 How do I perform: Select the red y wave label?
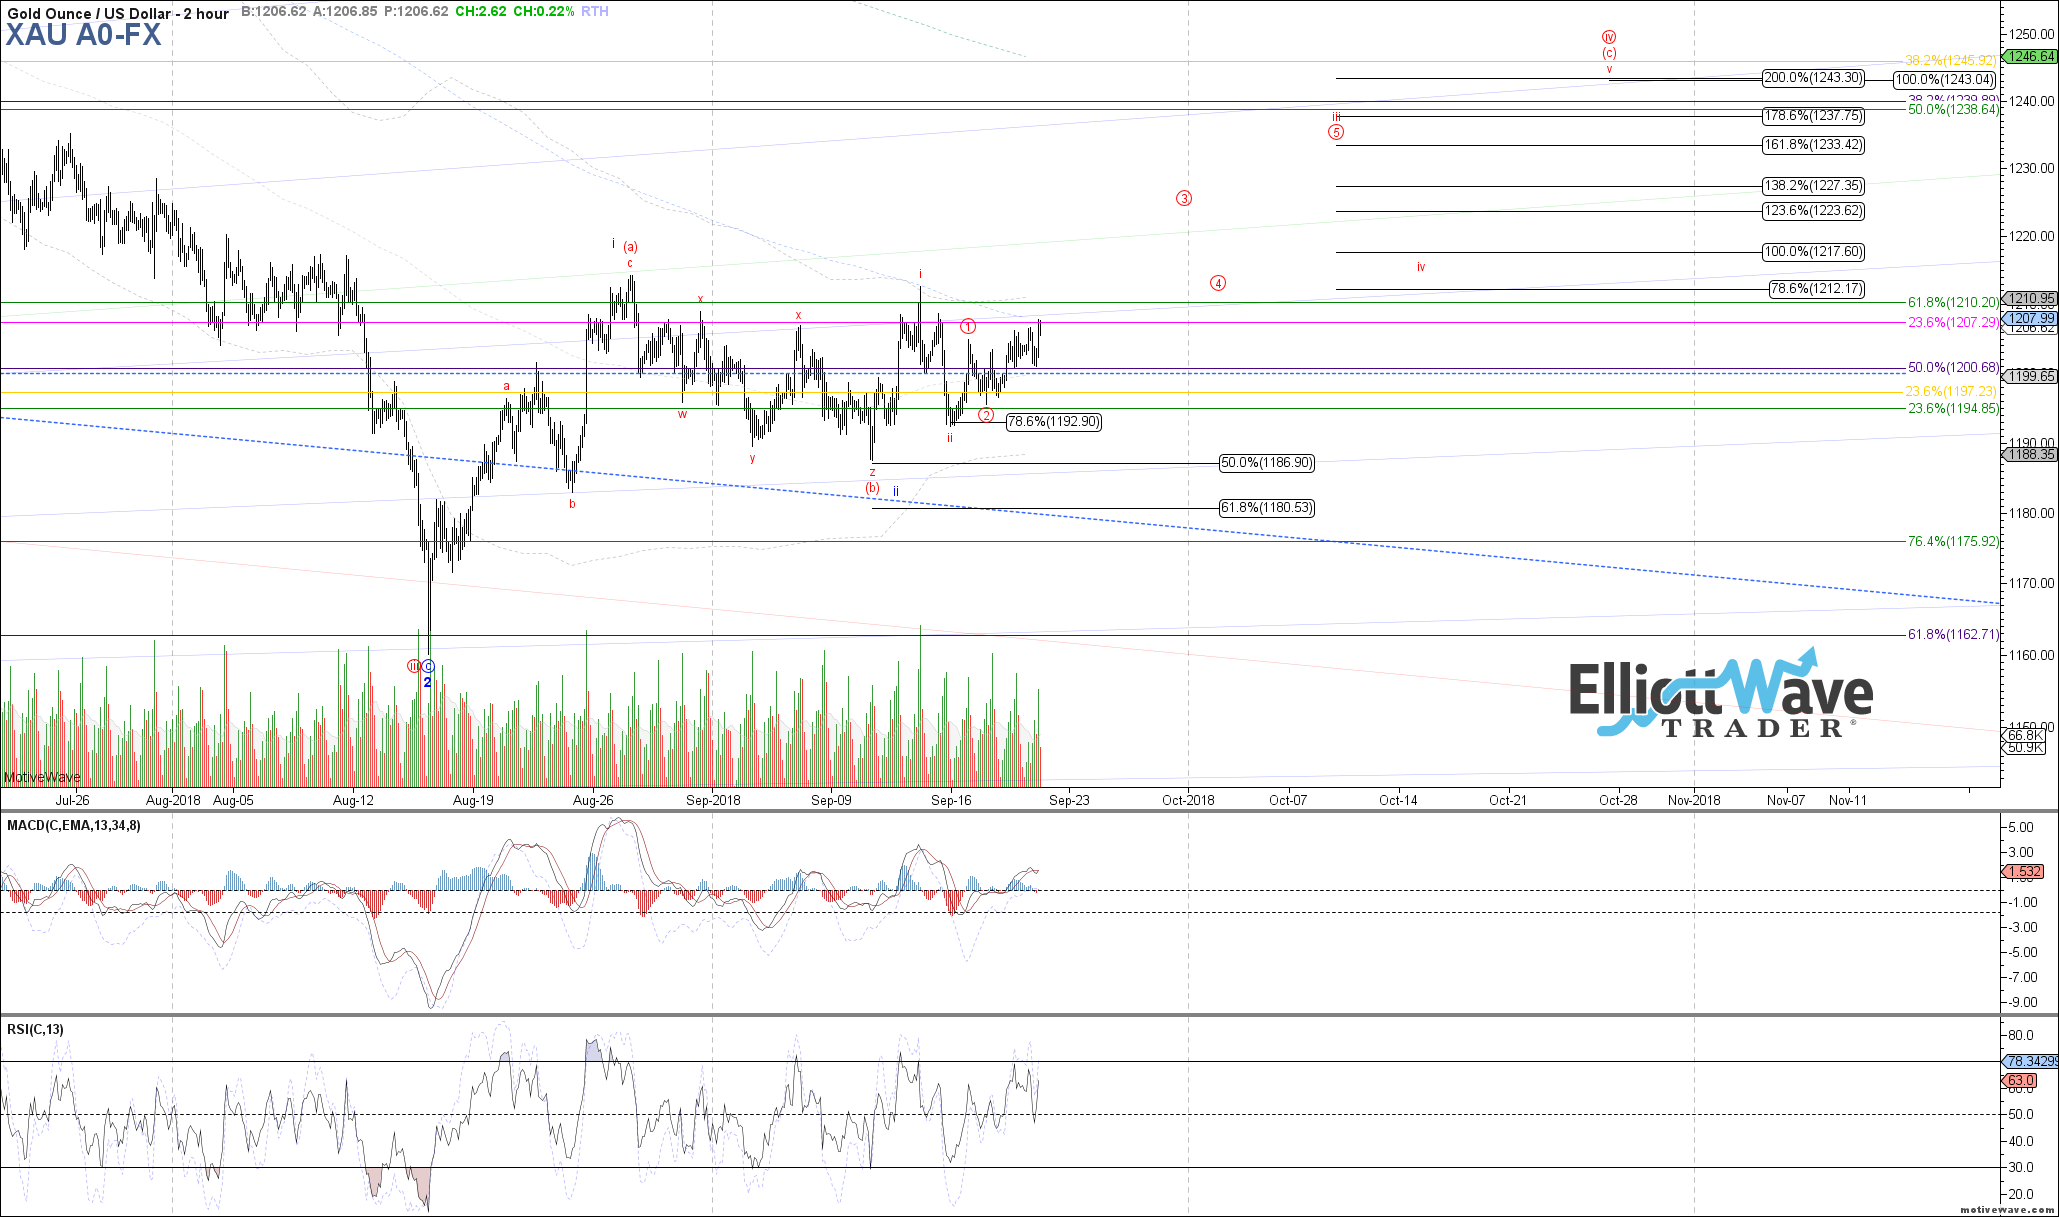coord(753,458)
